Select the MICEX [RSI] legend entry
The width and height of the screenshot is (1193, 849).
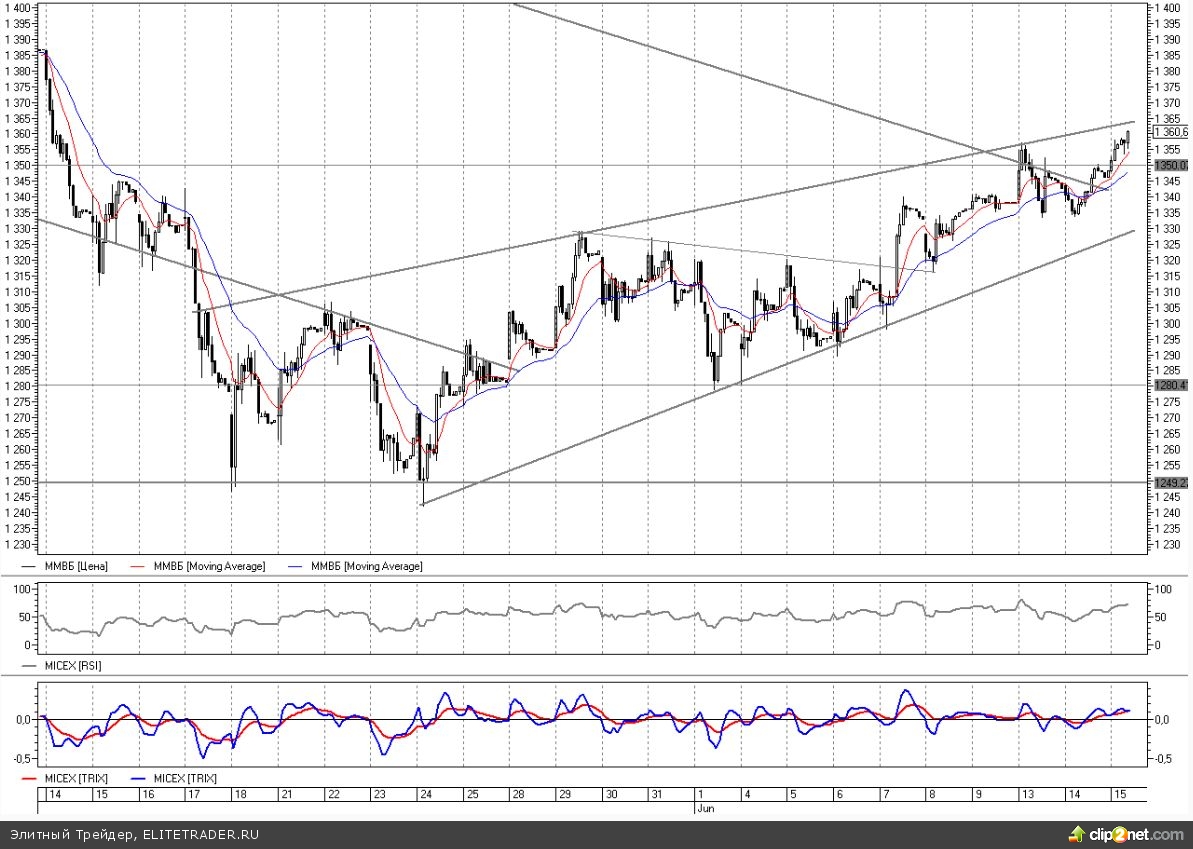(x=73, y=664)
